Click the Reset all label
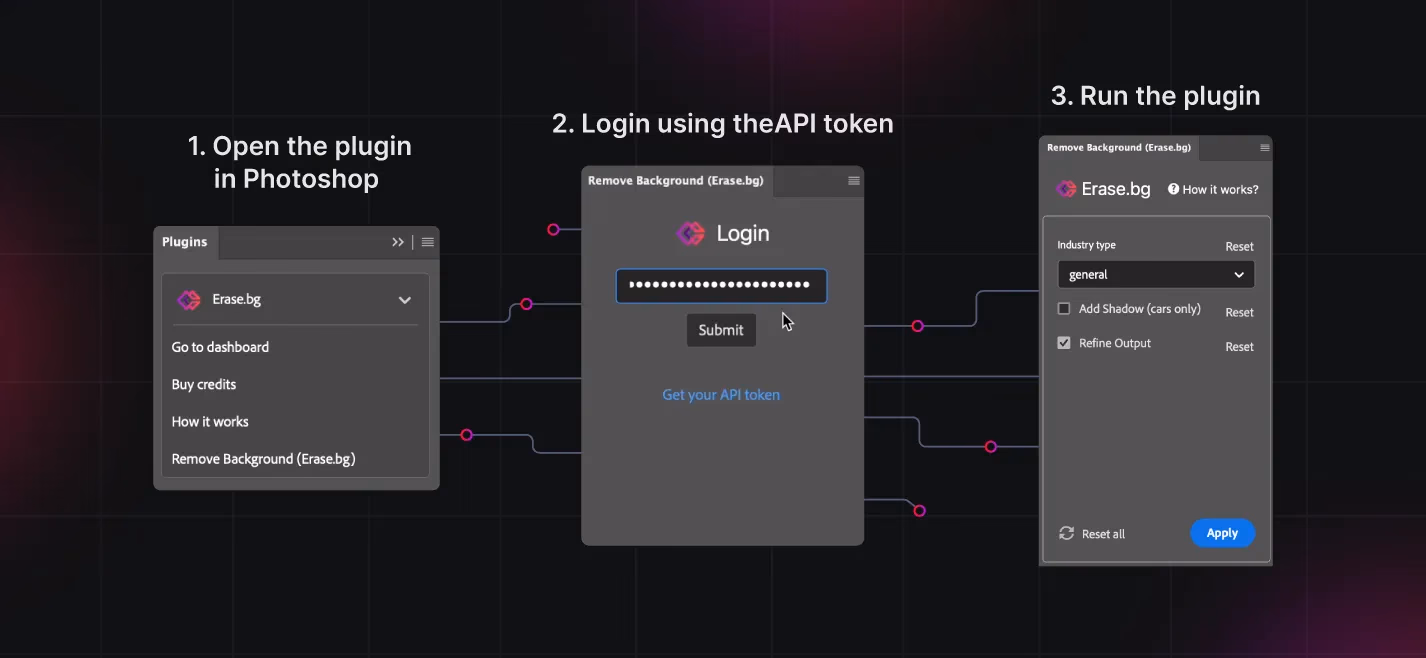The height and width of the screenshot is (658, 1426). 1104,534
